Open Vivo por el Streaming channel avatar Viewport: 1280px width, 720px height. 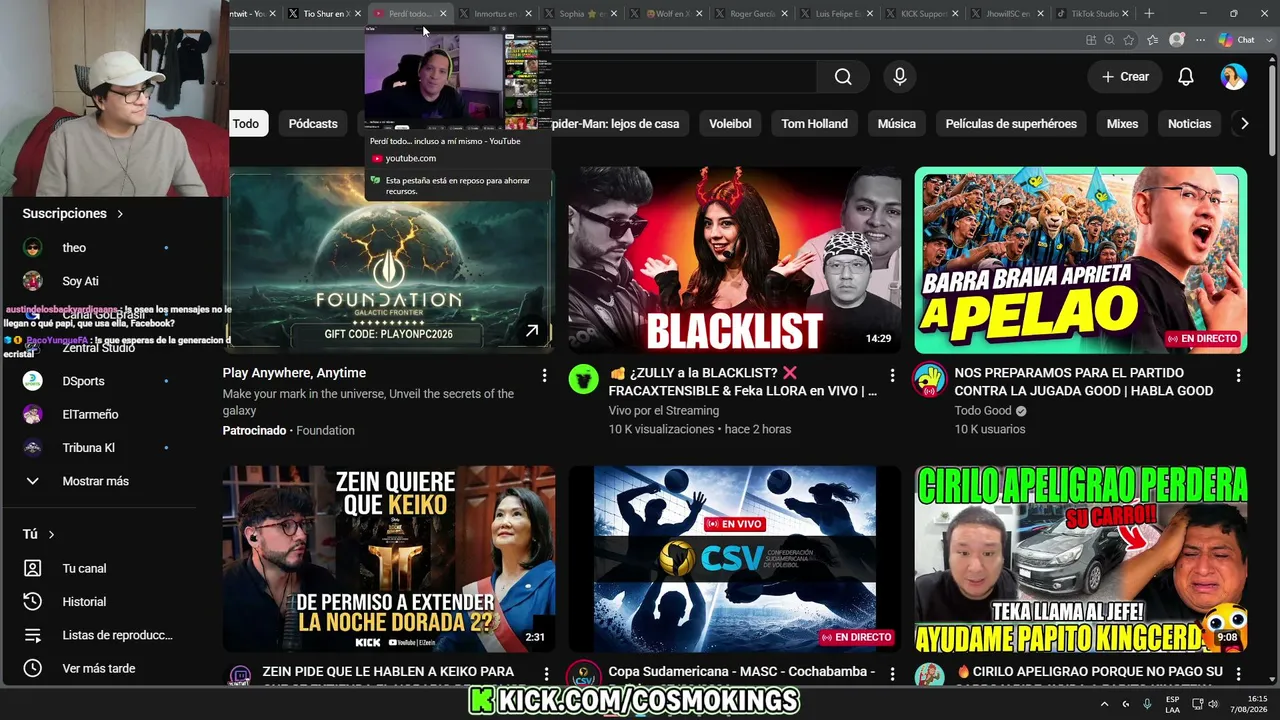pyautogui.click(x=584, y=379)
